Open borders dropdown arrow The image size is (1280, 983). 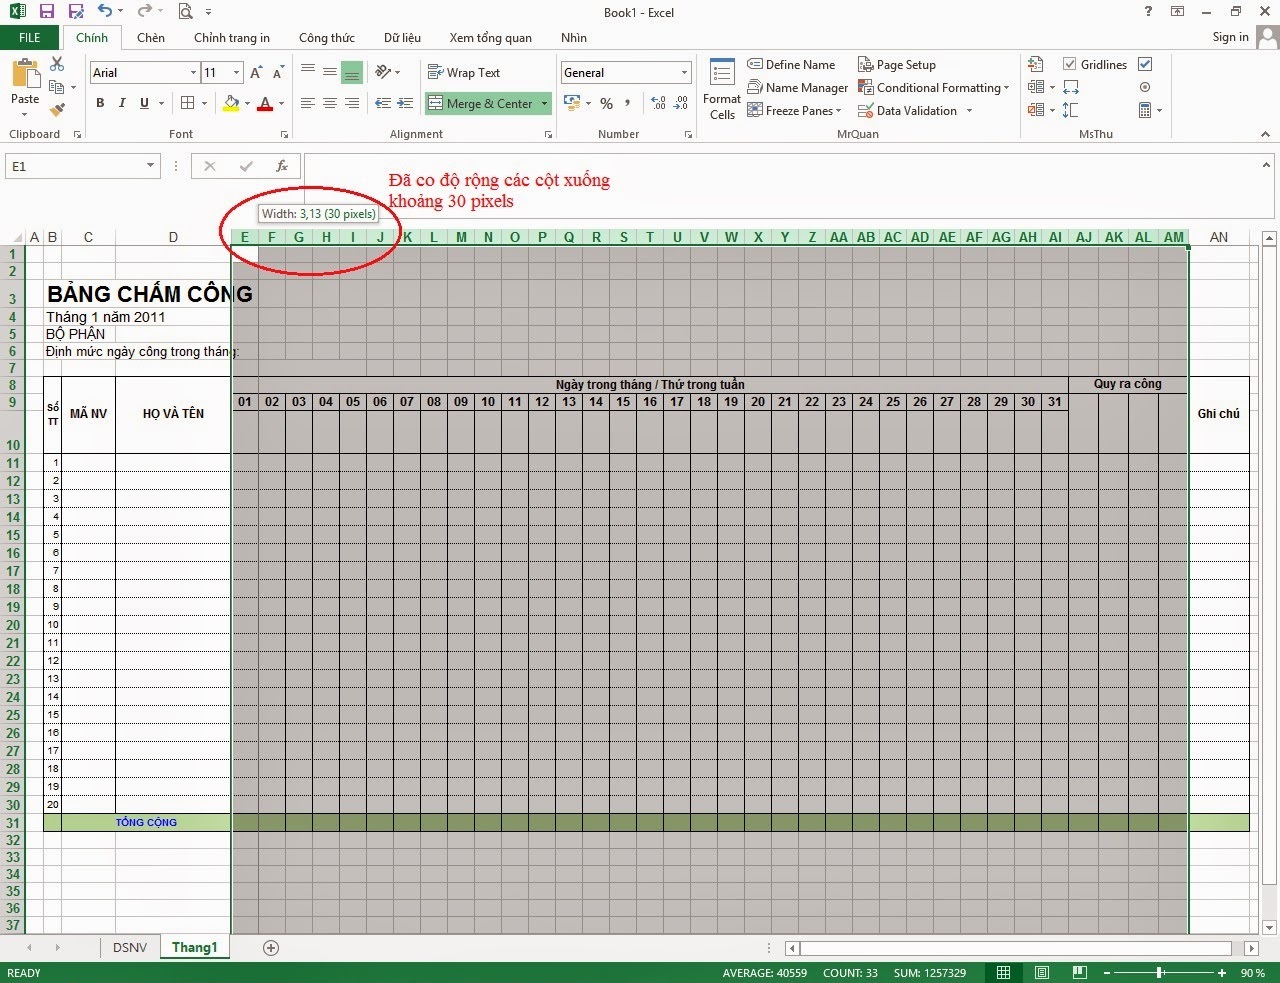pyautogui.click(x=204, y=104)
